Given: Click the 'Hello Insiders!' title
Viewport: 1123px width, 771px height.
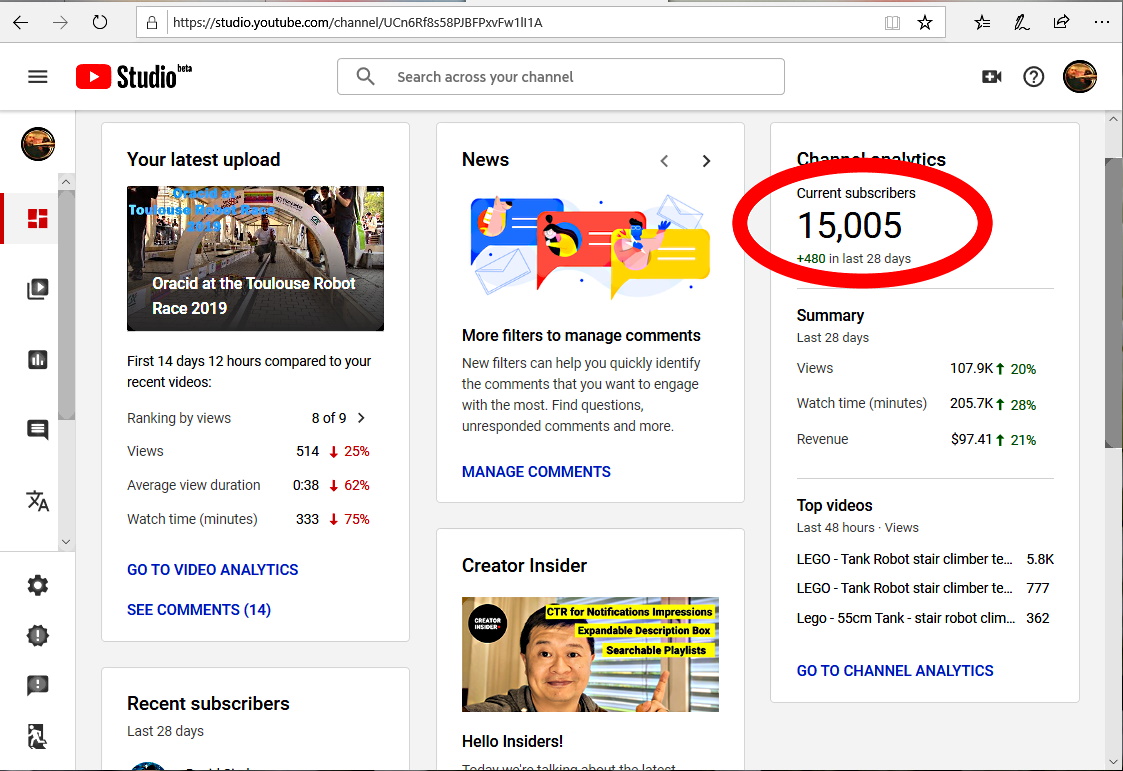Looking at the screenshot, I should 512,742.
